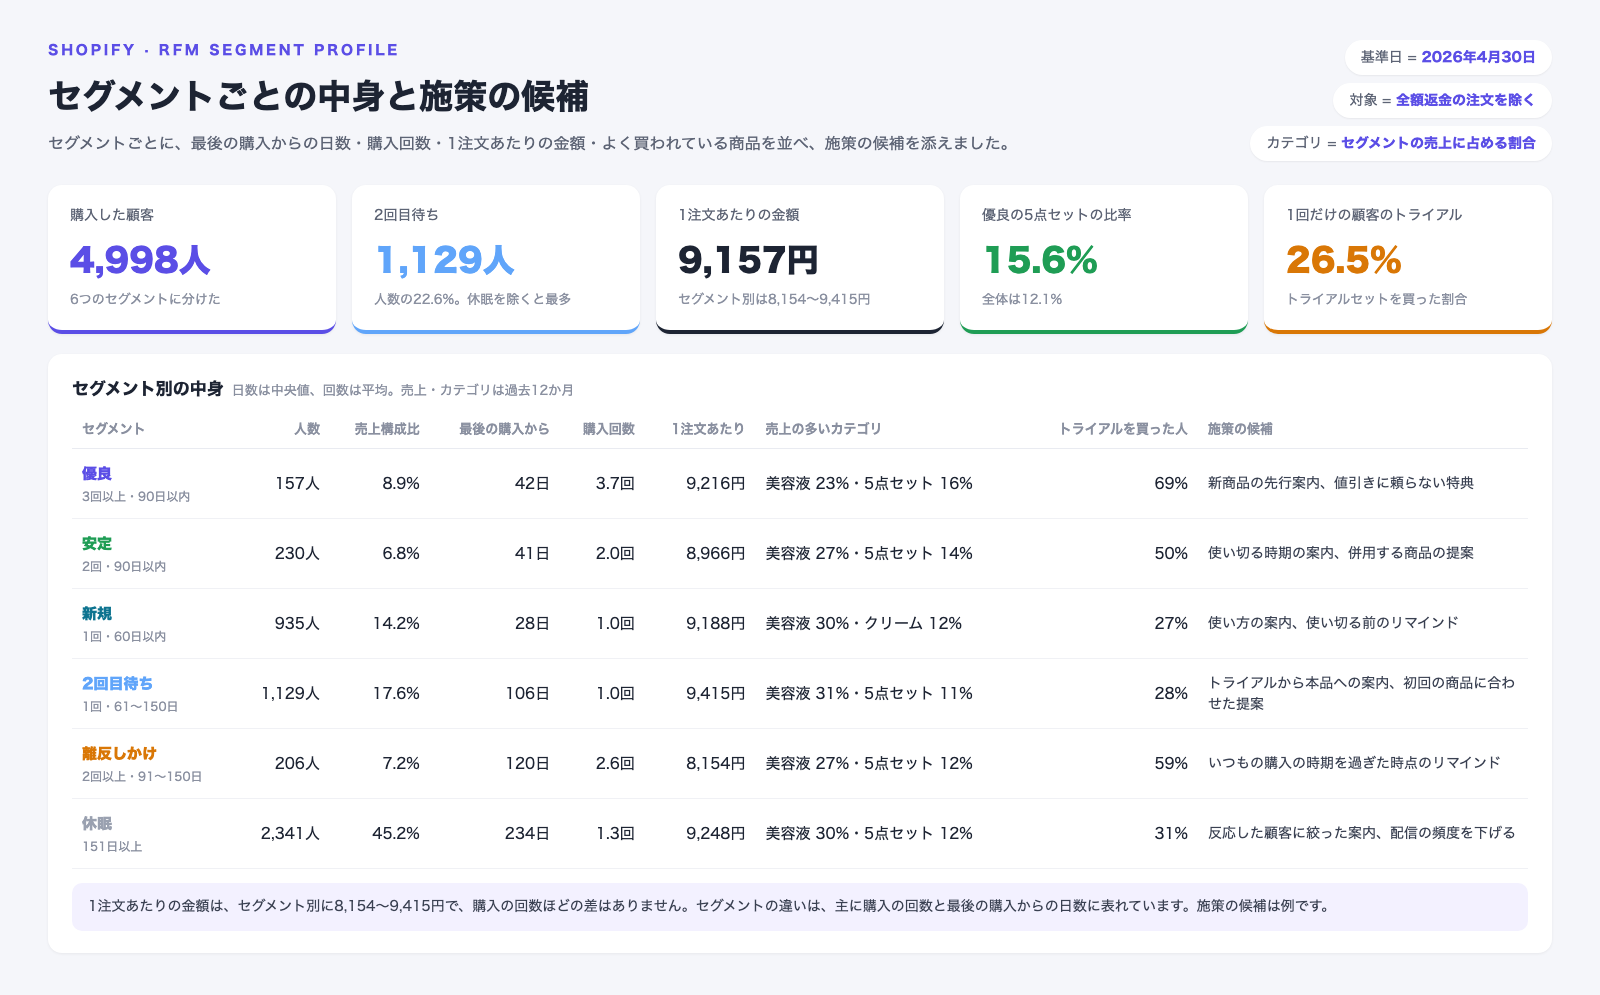Click the 157人 cell in 優良 row
Screen dimensions: 1600x995
(x=298, y=484)
